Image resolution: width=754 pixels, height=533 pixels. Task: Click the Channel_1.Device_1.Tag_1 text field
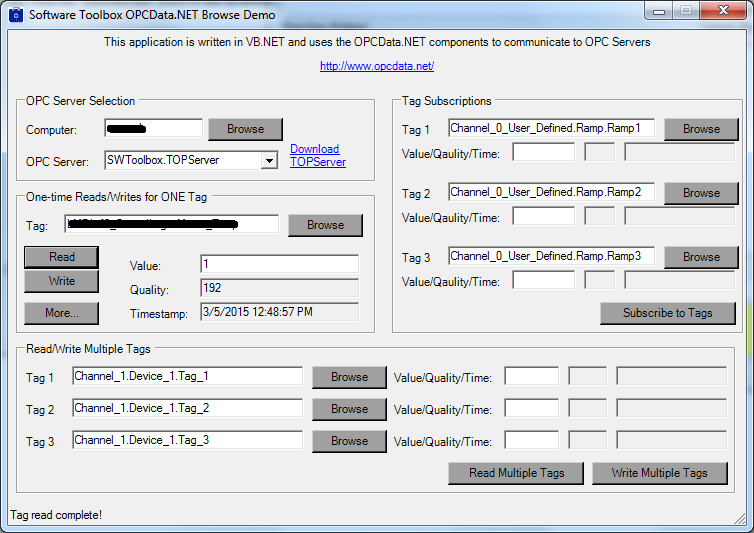pos(187,376)
